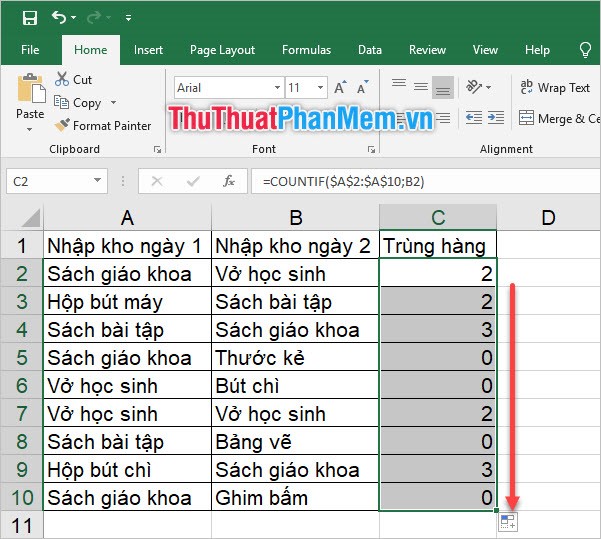601x539 pixels.
Task: Click the Enter checkmark icon in formula bar
Action: (x=193, y=181)
